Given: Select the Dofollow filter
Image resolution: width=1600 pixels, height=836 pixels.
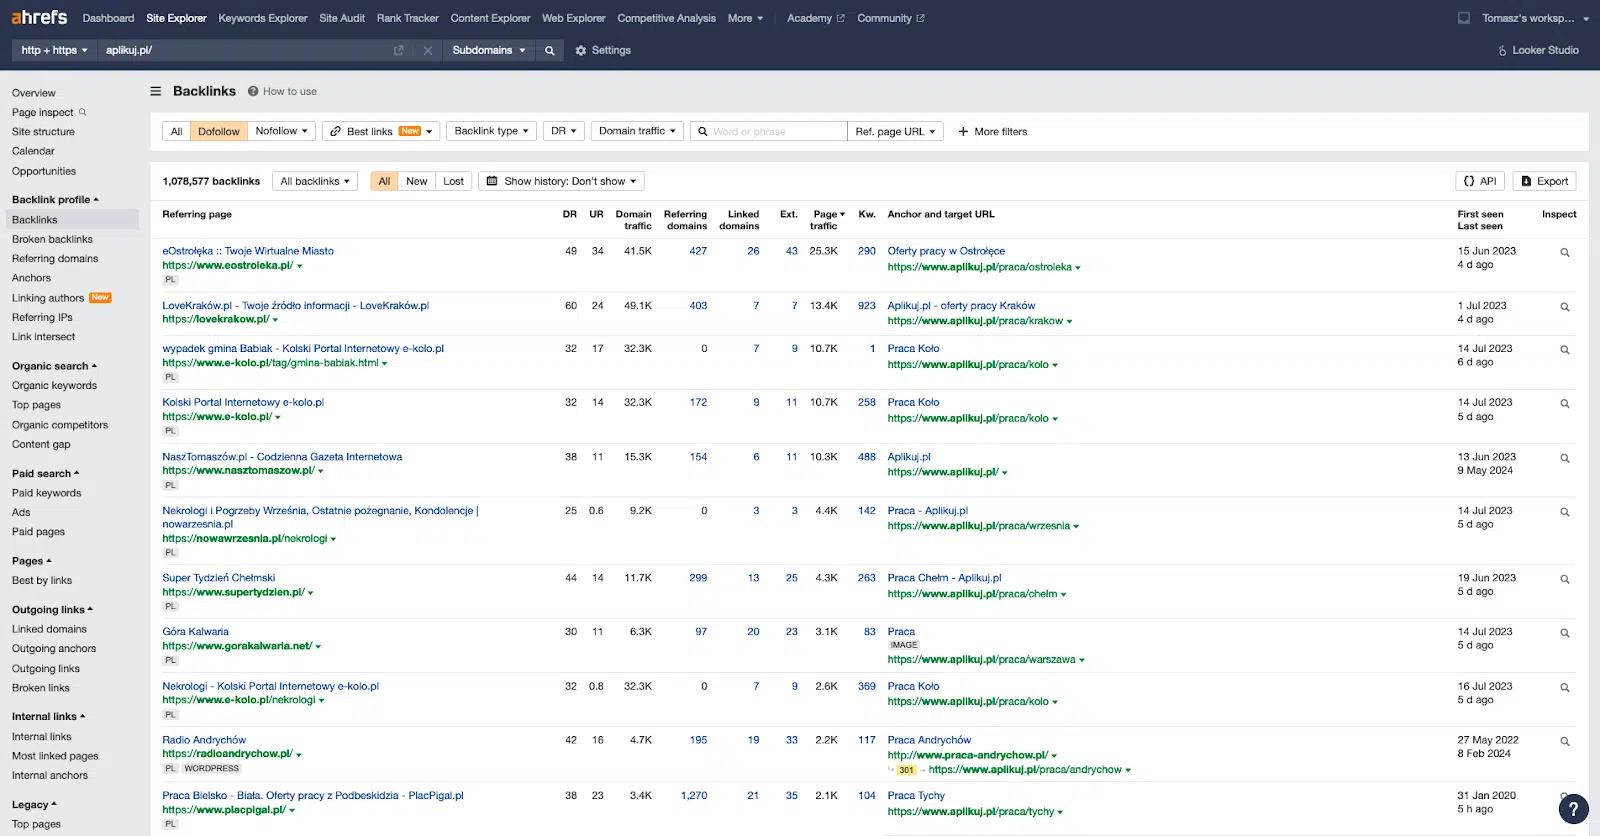Looking at the screenshot, I should point(218,131).
